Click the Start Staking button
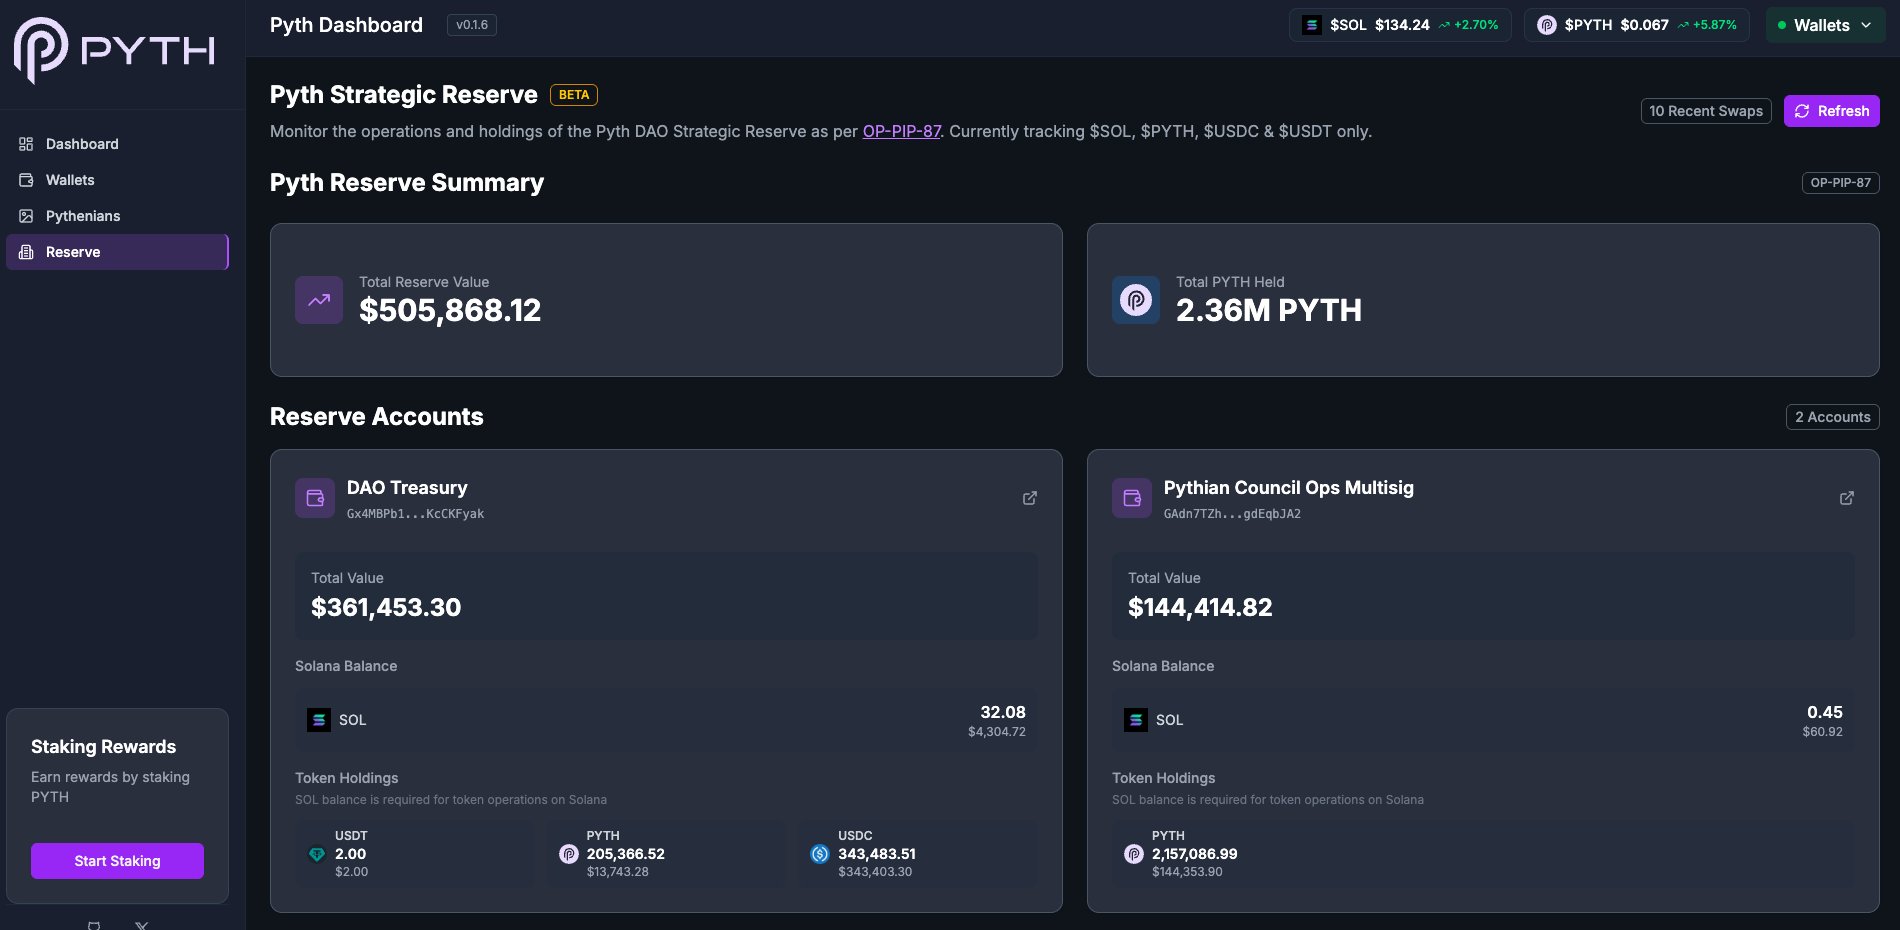The height and width of the screenshot is (930, 1900). click(x=117, y=861)
